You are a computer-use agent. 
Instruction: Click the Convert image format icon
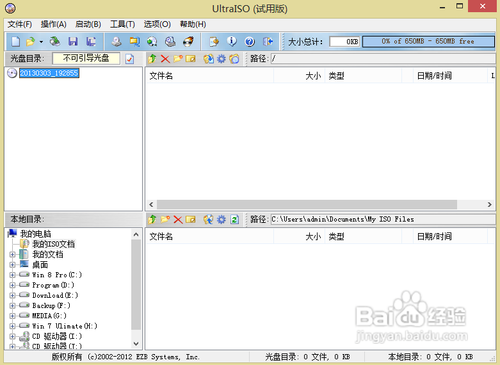135,42
